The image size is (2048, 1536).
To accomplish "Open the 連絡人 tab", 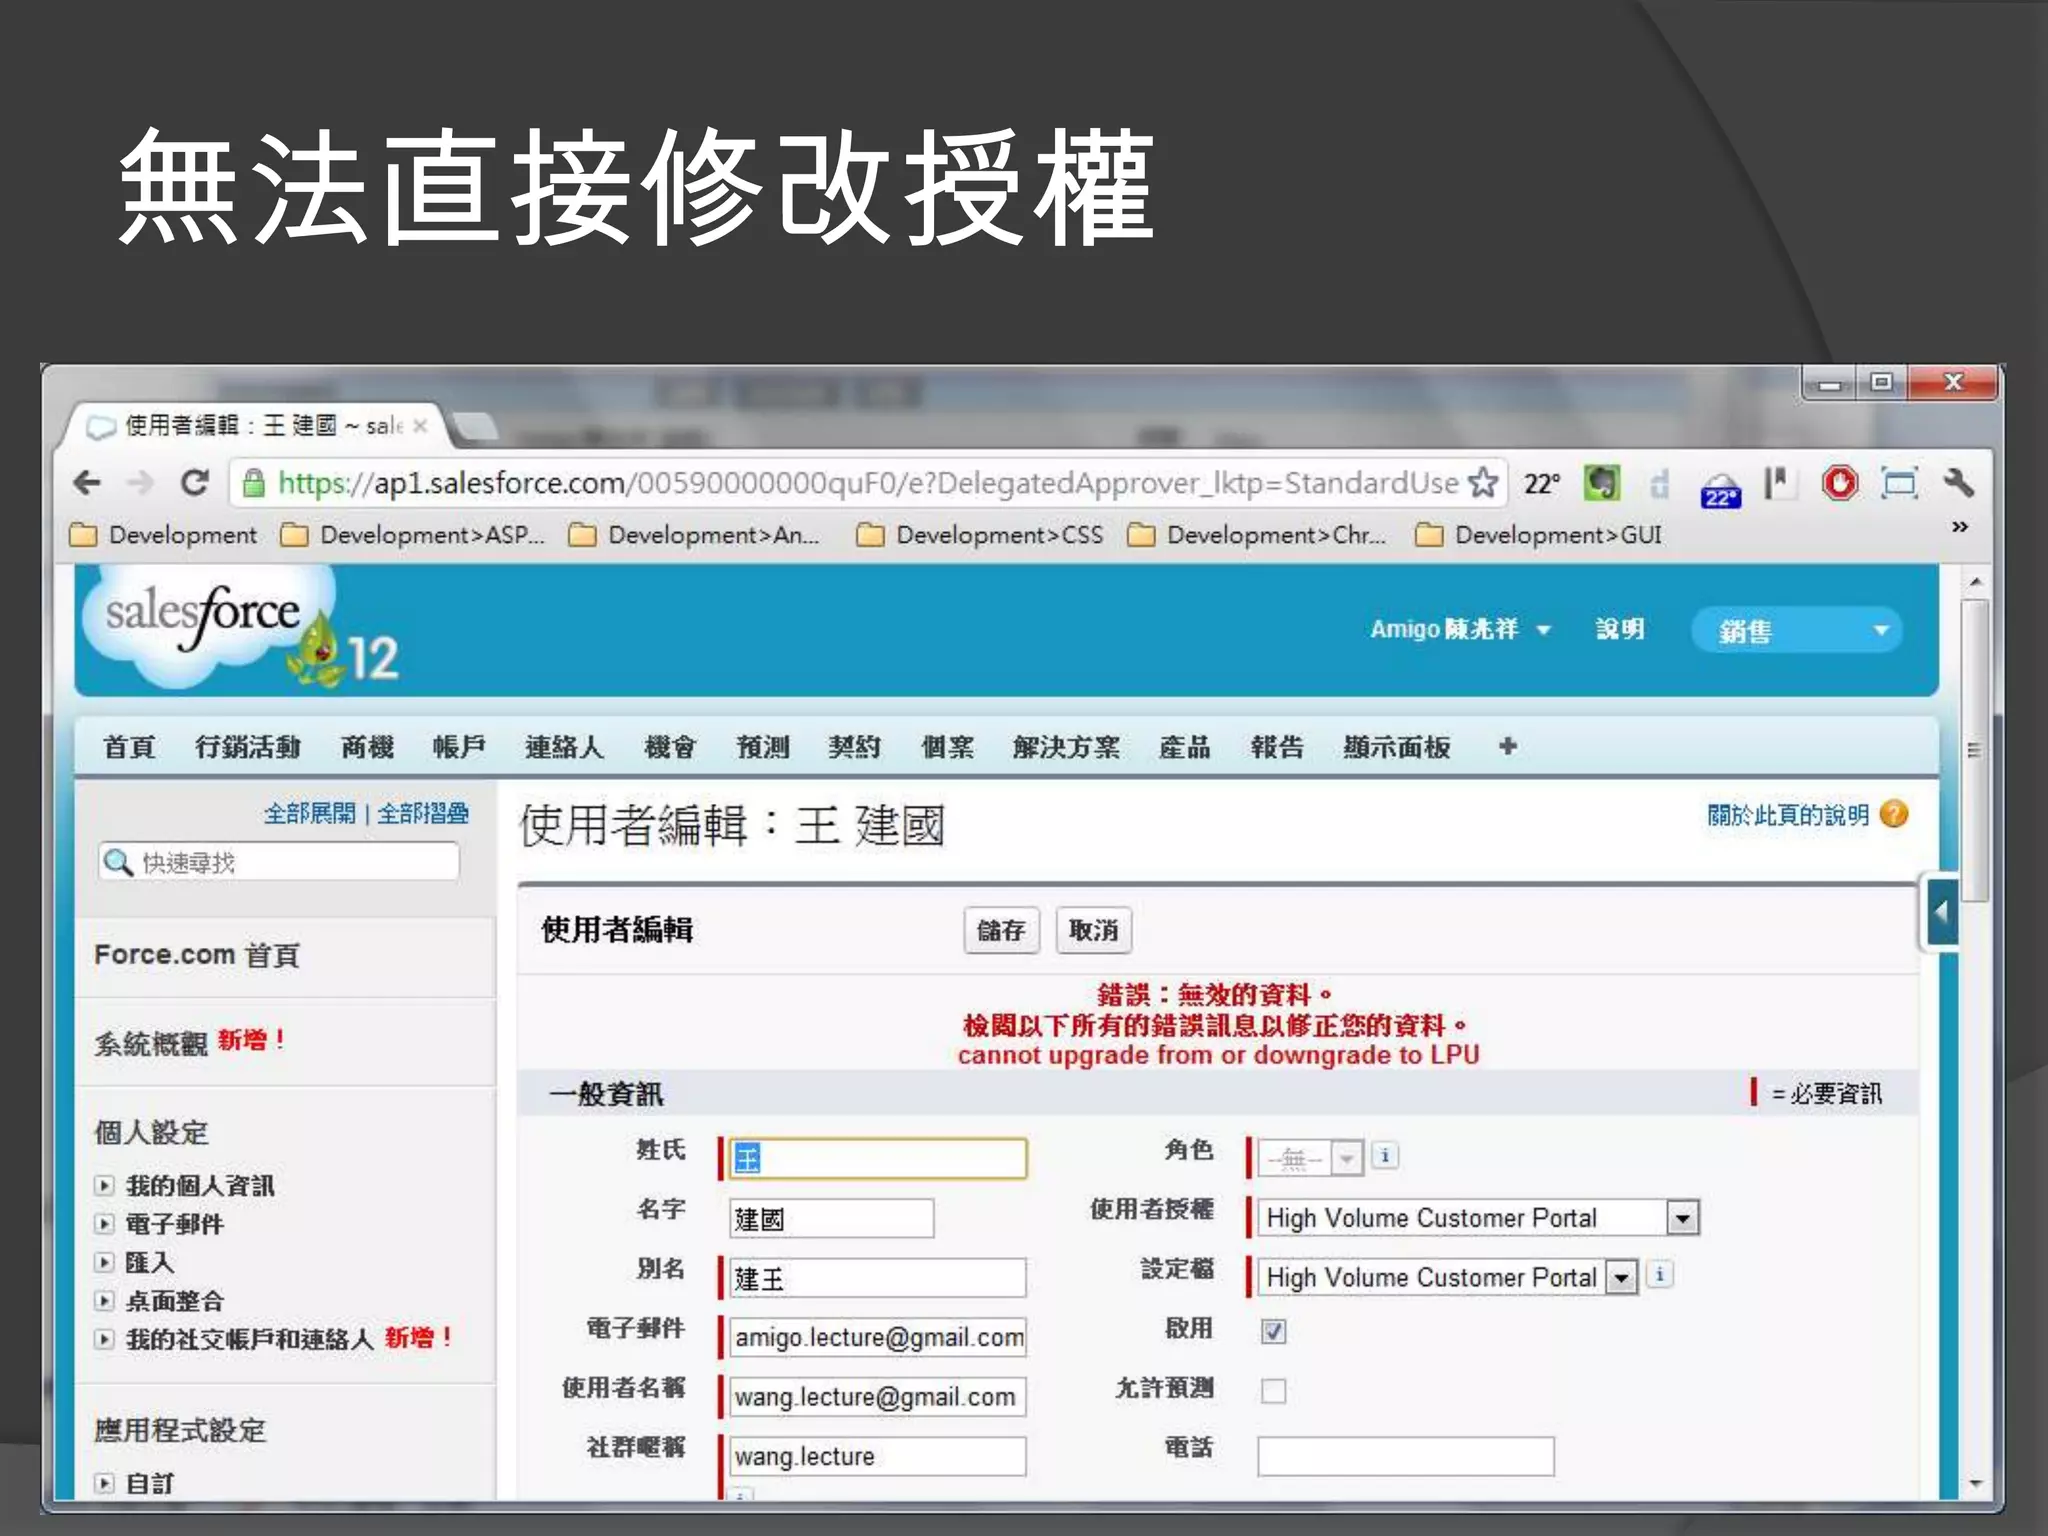I will point(564,747).
